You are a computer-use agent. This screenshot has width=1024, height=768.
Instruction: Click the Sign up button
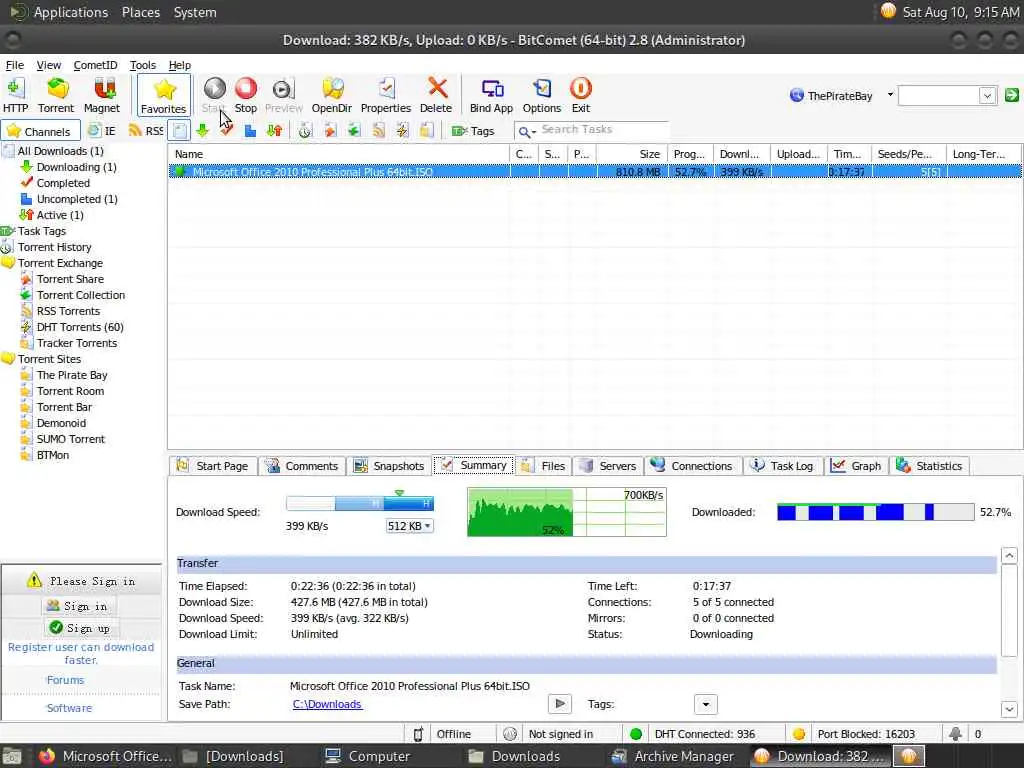point(80,628)
